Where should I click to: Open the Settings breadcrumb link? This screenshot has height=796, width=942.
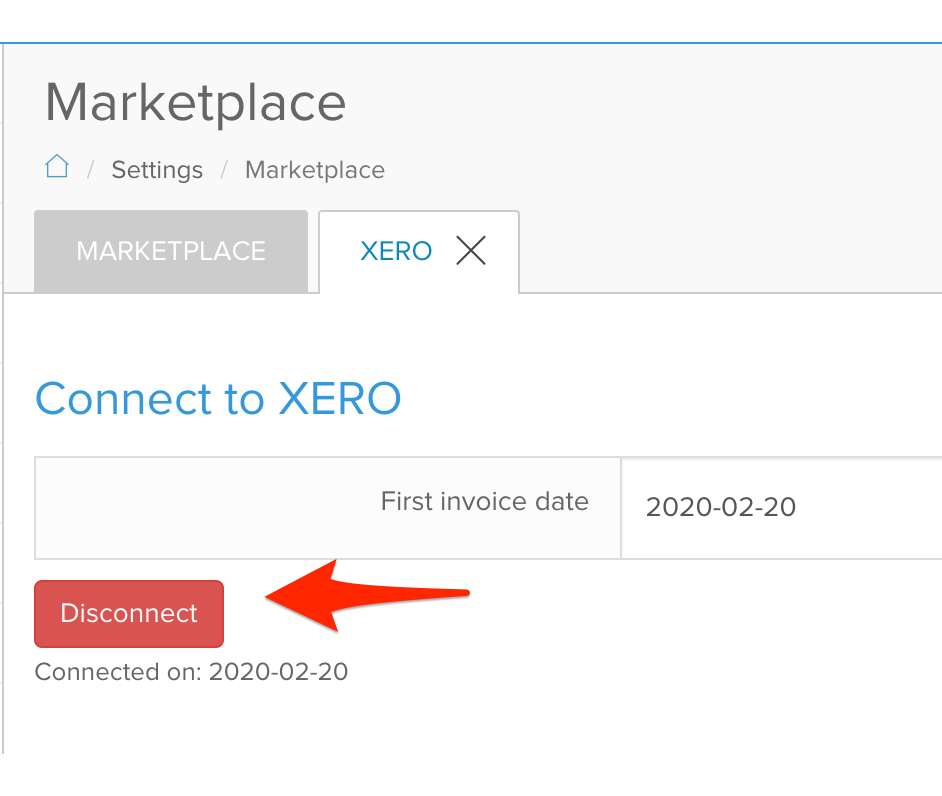click(157, 170)
